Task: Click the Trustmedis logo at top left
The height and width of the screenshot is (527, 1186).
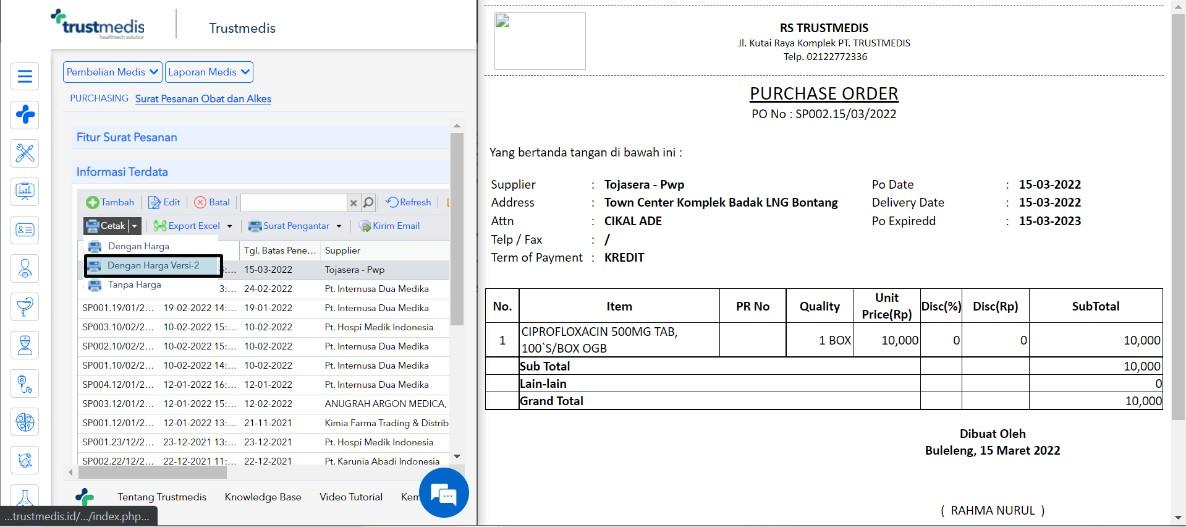Action: (x=98, y=24)
